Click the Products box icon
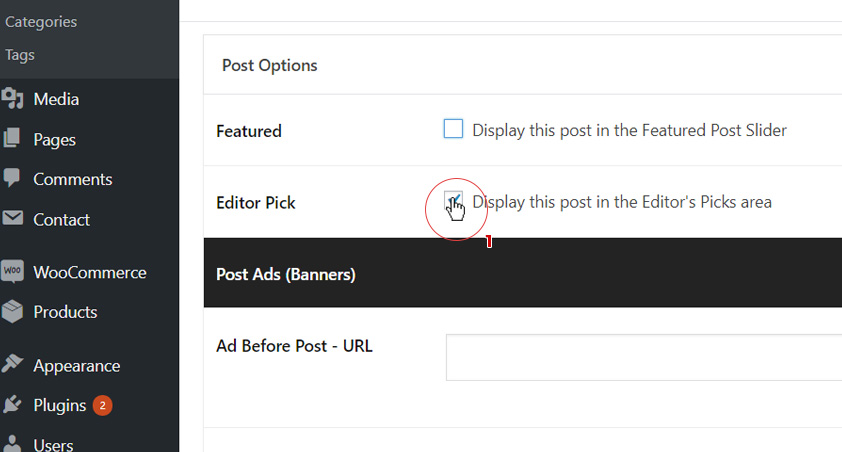The height and width of the screenshot is (452, 842). tap(13, 312)
